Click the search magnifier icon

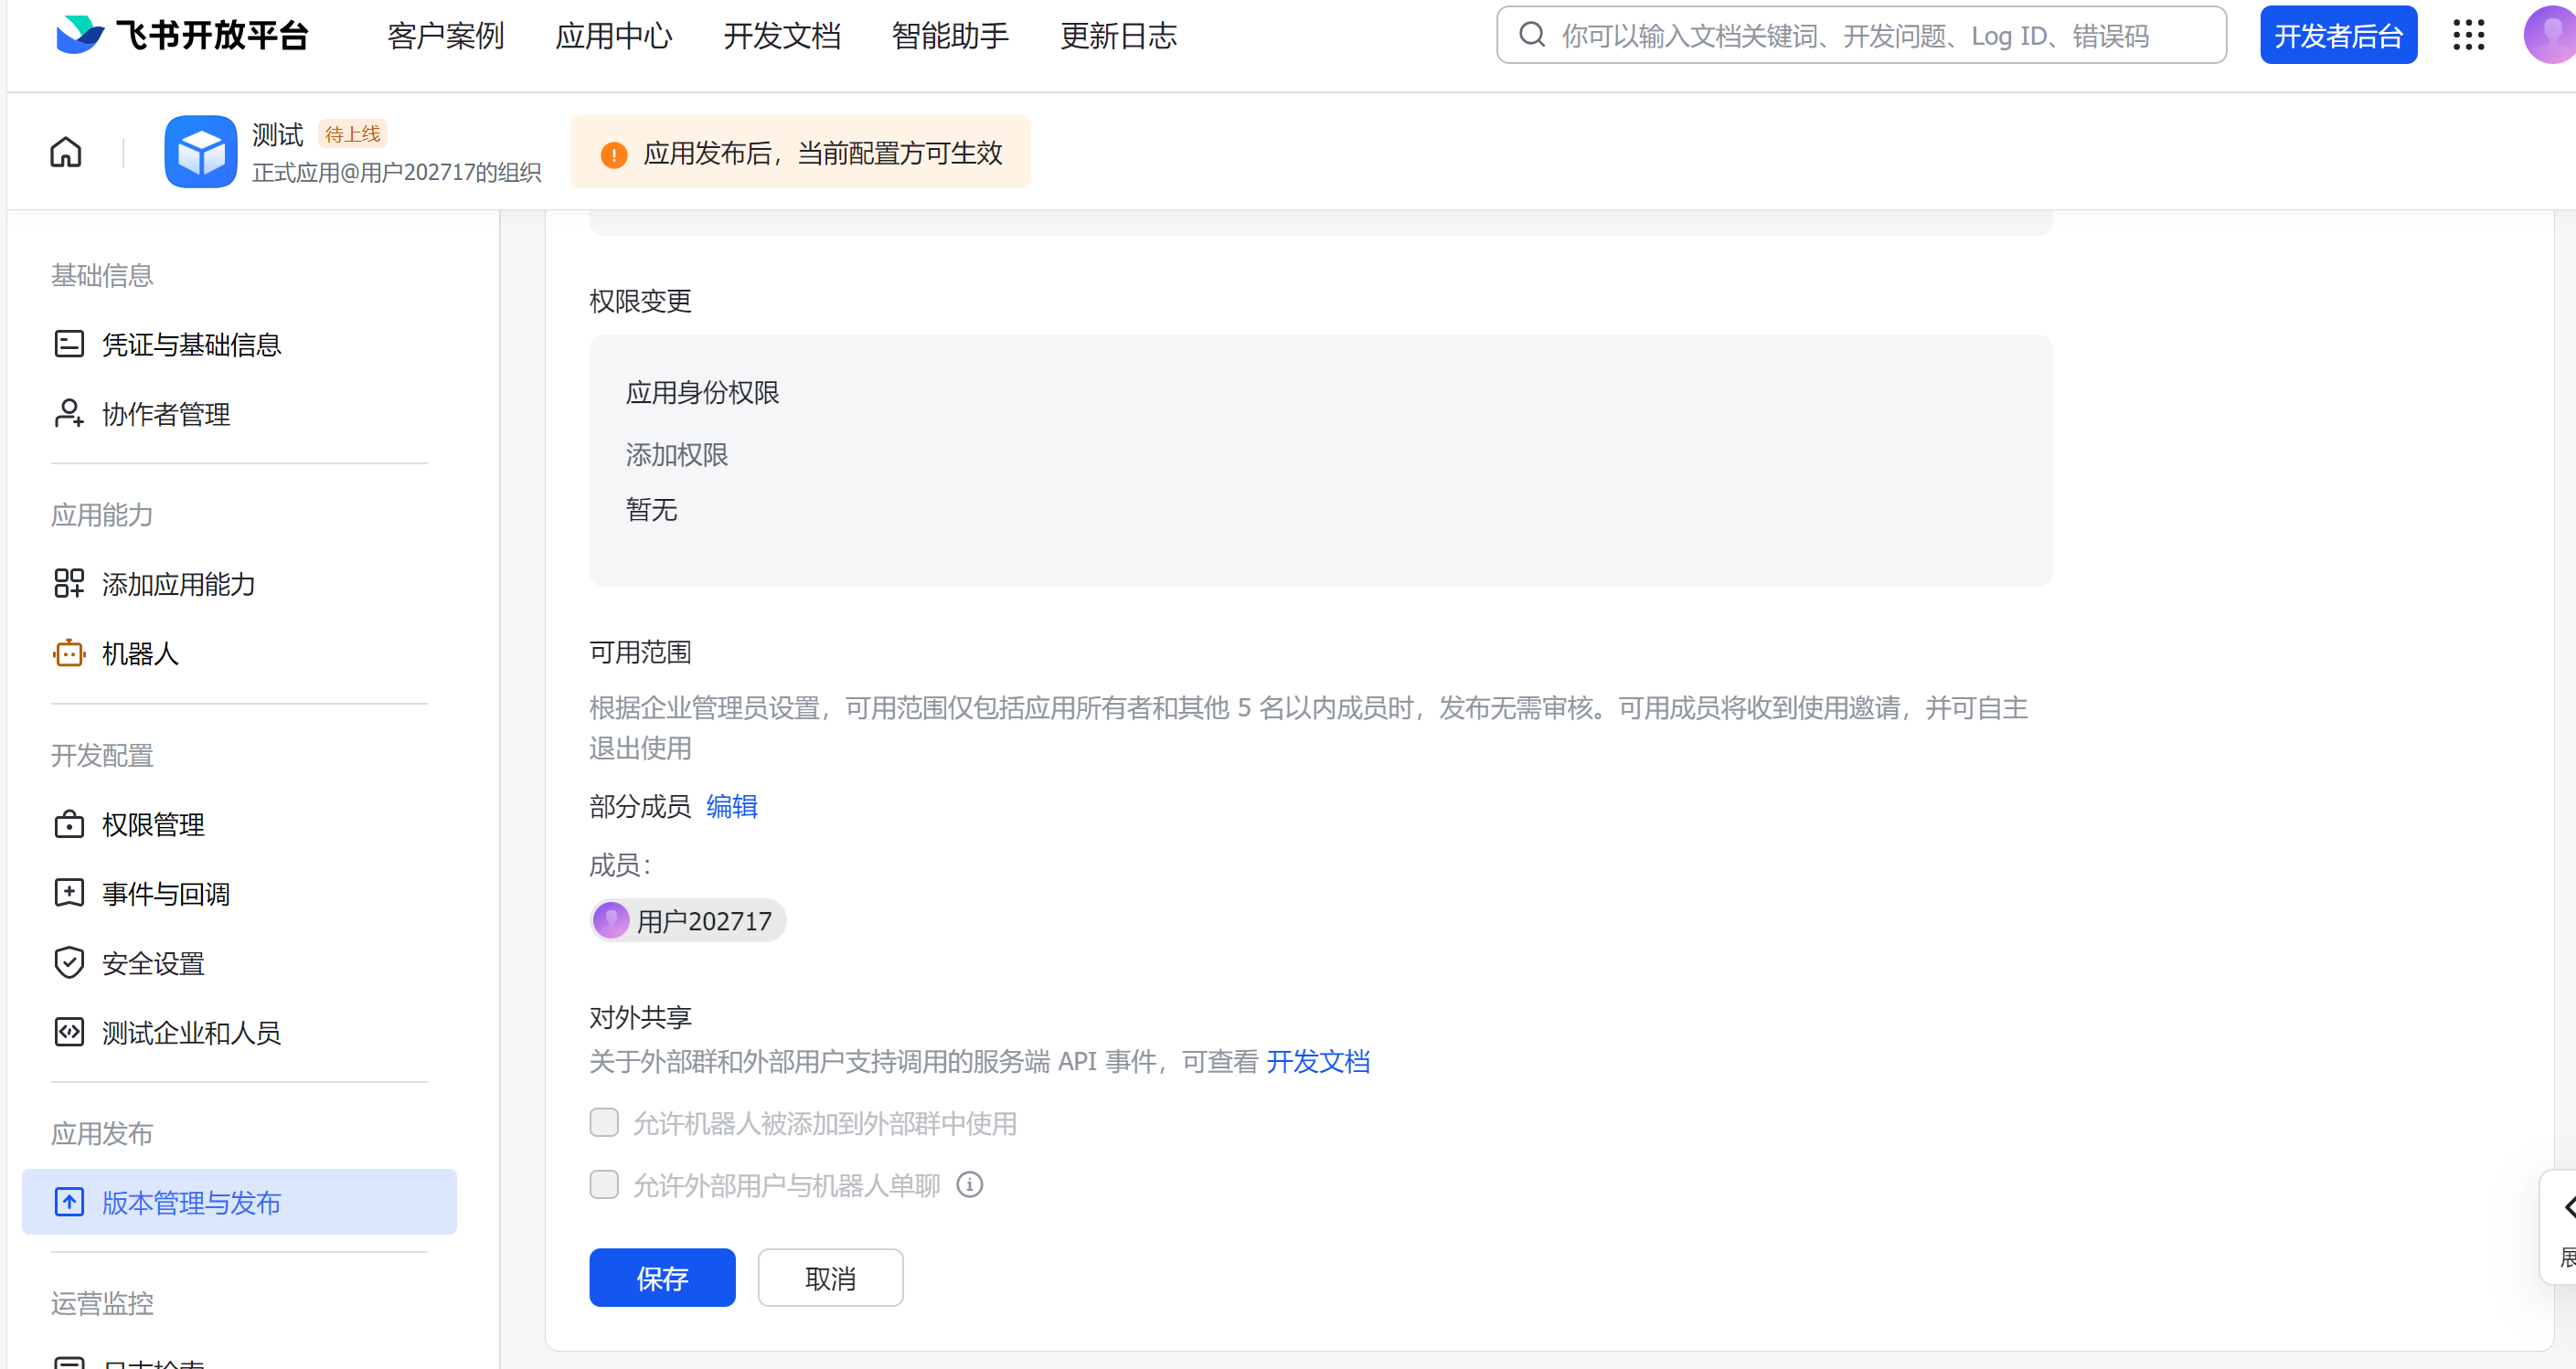1531,35
